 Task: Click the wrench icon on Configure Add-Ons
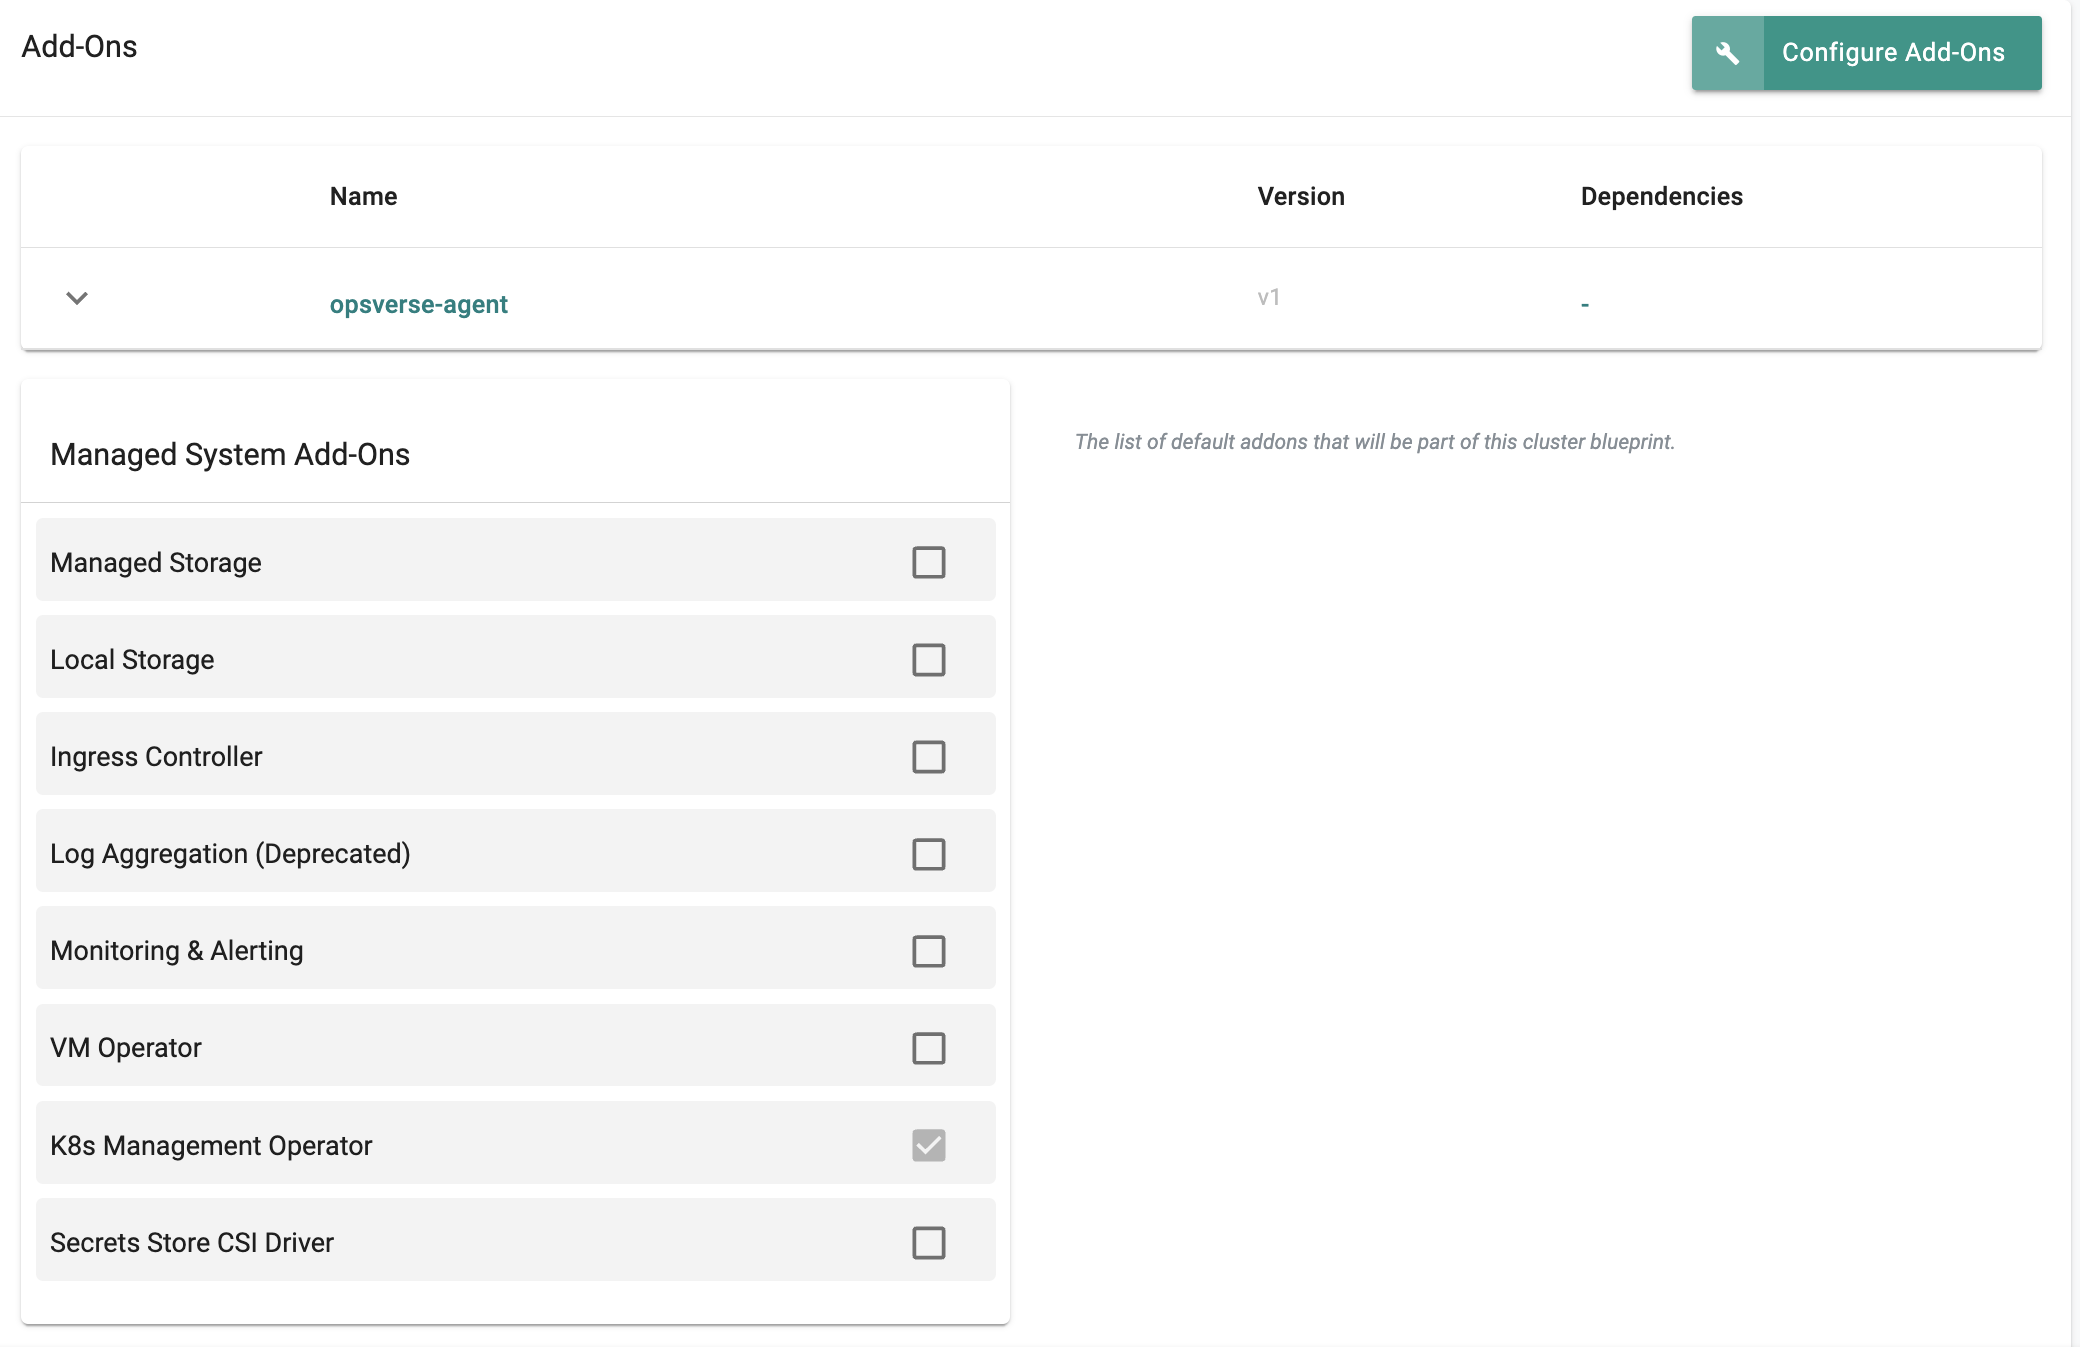point(1727,52)
